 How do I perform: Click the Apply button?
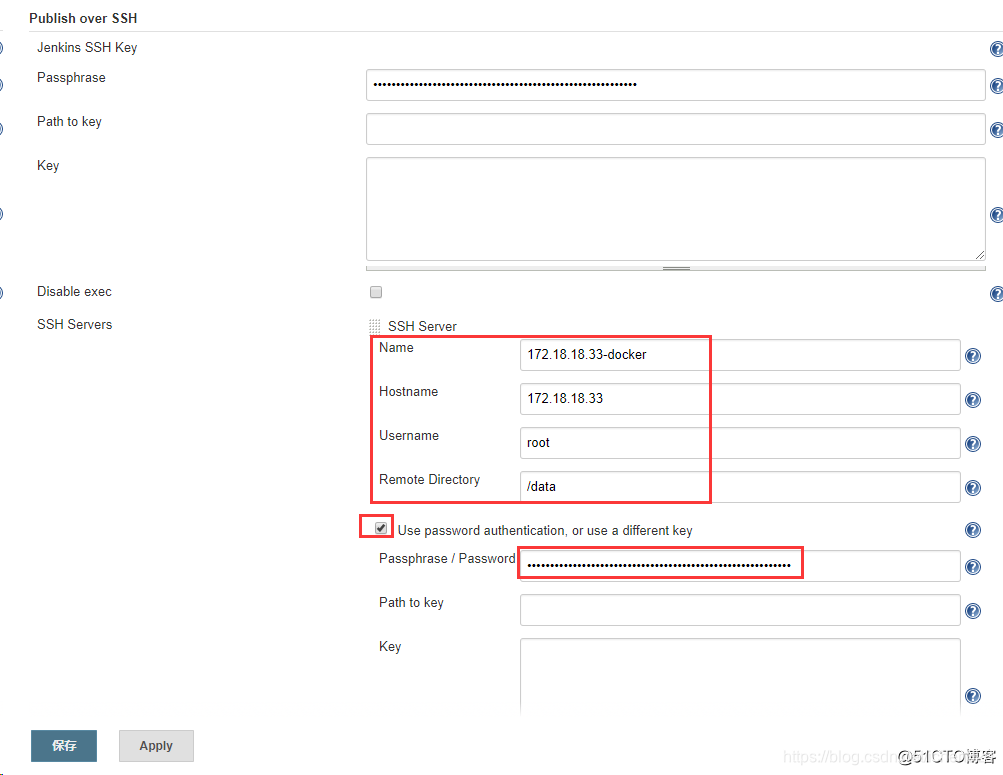coord(156,746)
